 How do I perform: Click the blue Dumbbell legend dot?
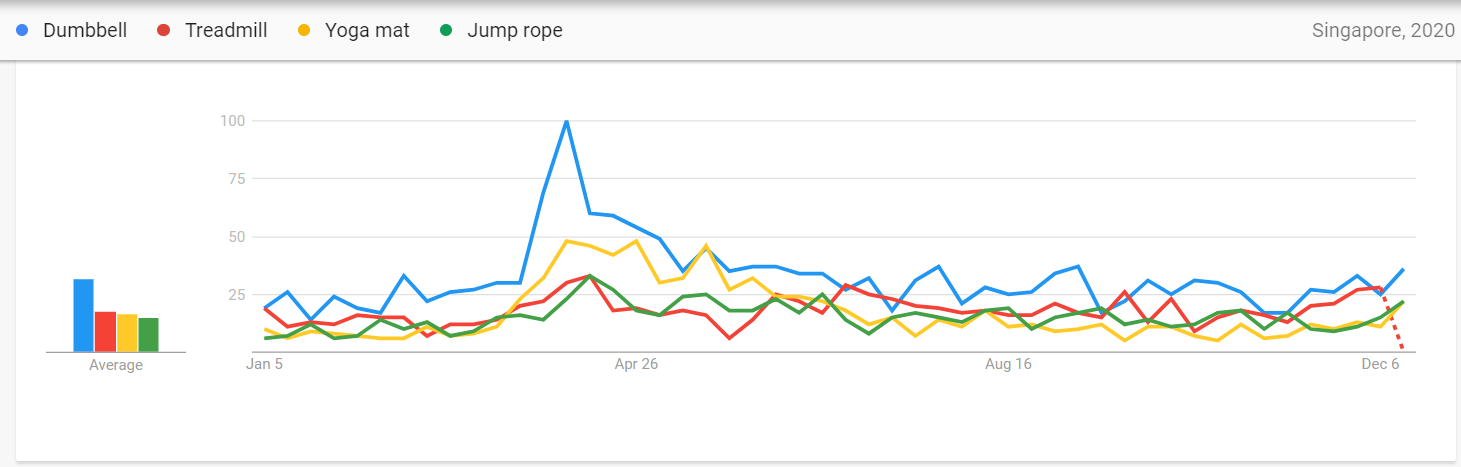tap(22, 31)
